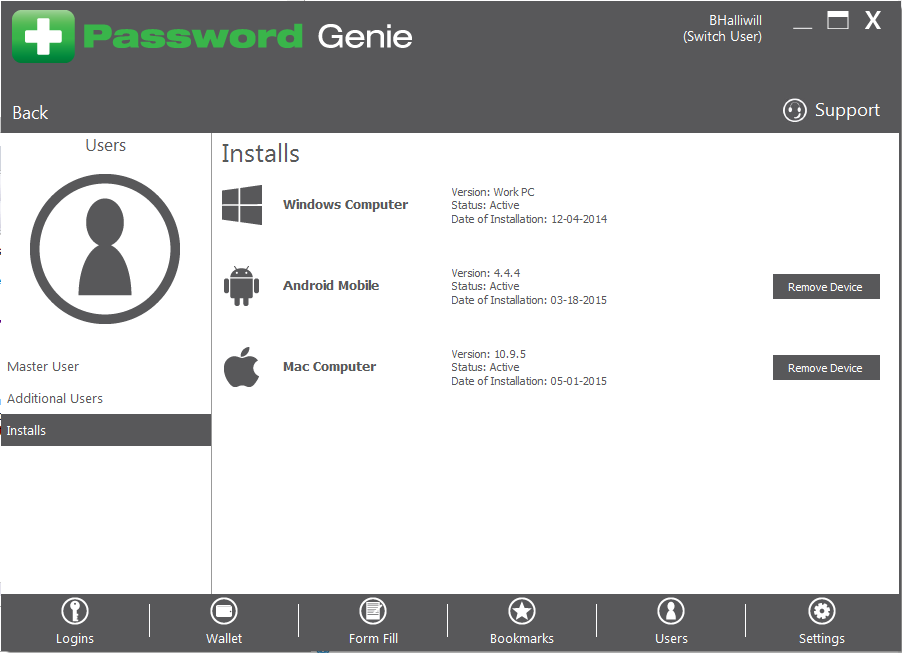Open the Settings gear icon

[821, 611]
